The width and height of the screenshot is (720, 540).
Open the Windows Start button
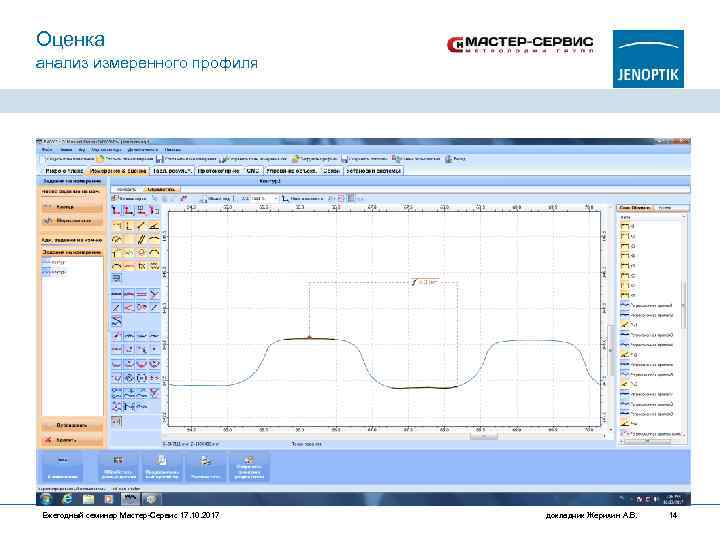point(46,499)
